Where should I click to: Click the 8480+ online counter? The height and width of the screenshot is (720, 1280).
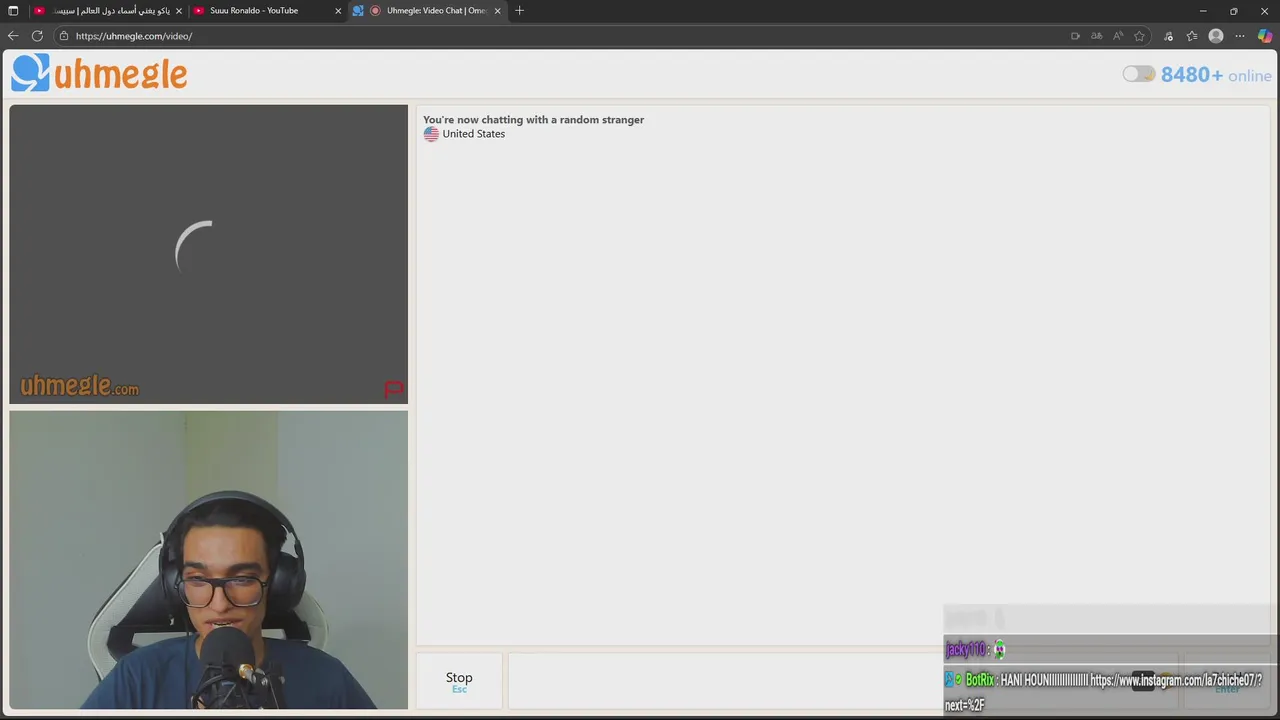pyautogui.click(x=1216, y=75)
